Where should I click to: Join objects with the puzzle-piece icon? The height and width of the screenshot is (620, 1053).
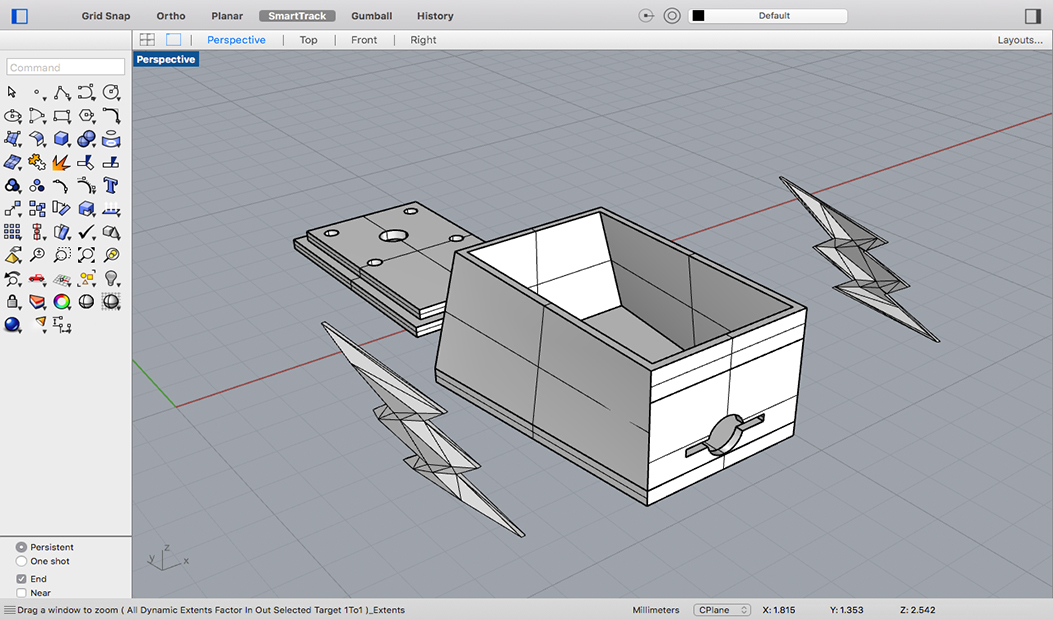pyautogui.click(x=37, y=163)
